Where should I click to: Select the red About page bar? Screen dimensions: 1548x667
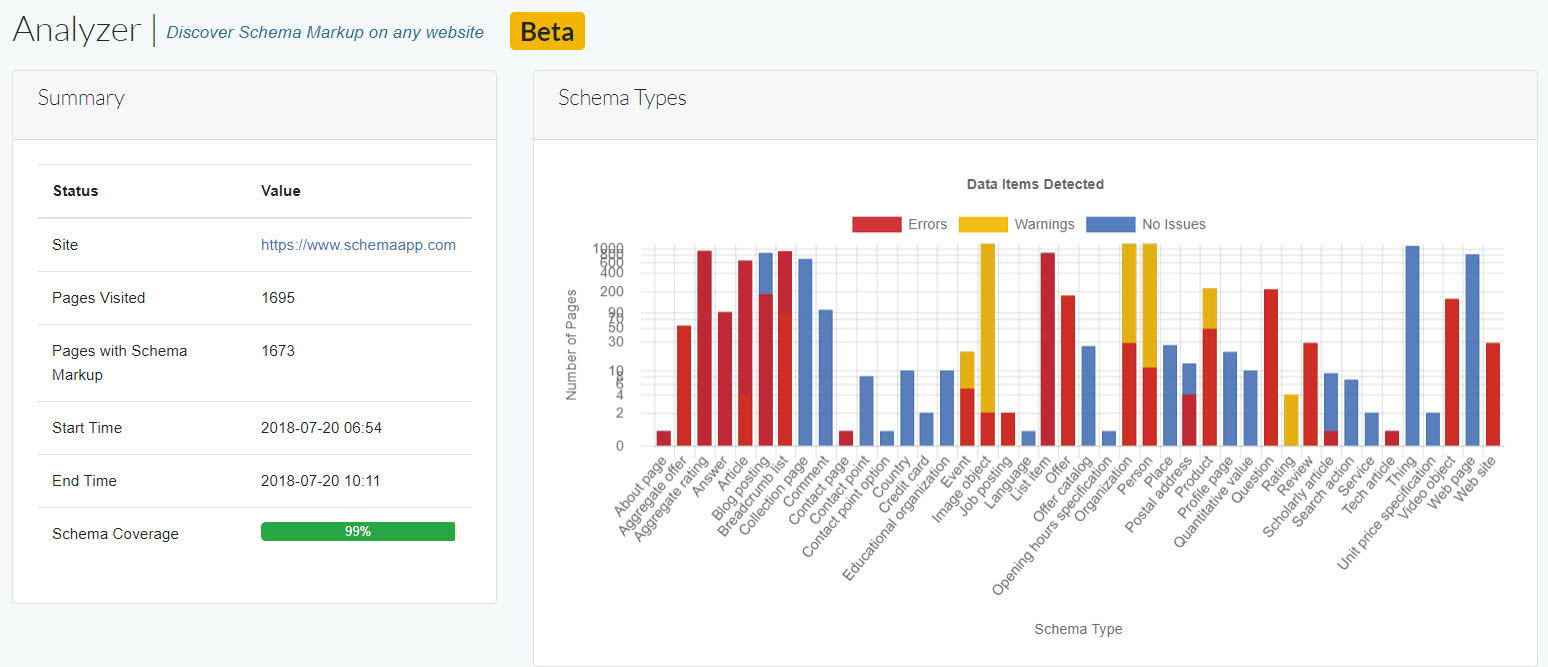[x=664, y=438]
